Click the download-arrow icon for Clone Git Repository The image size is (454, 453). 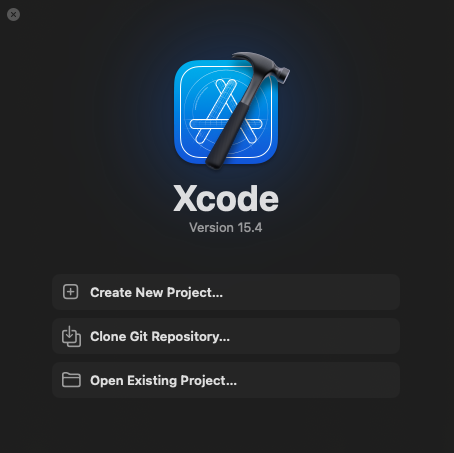click(x=71, y=336)
